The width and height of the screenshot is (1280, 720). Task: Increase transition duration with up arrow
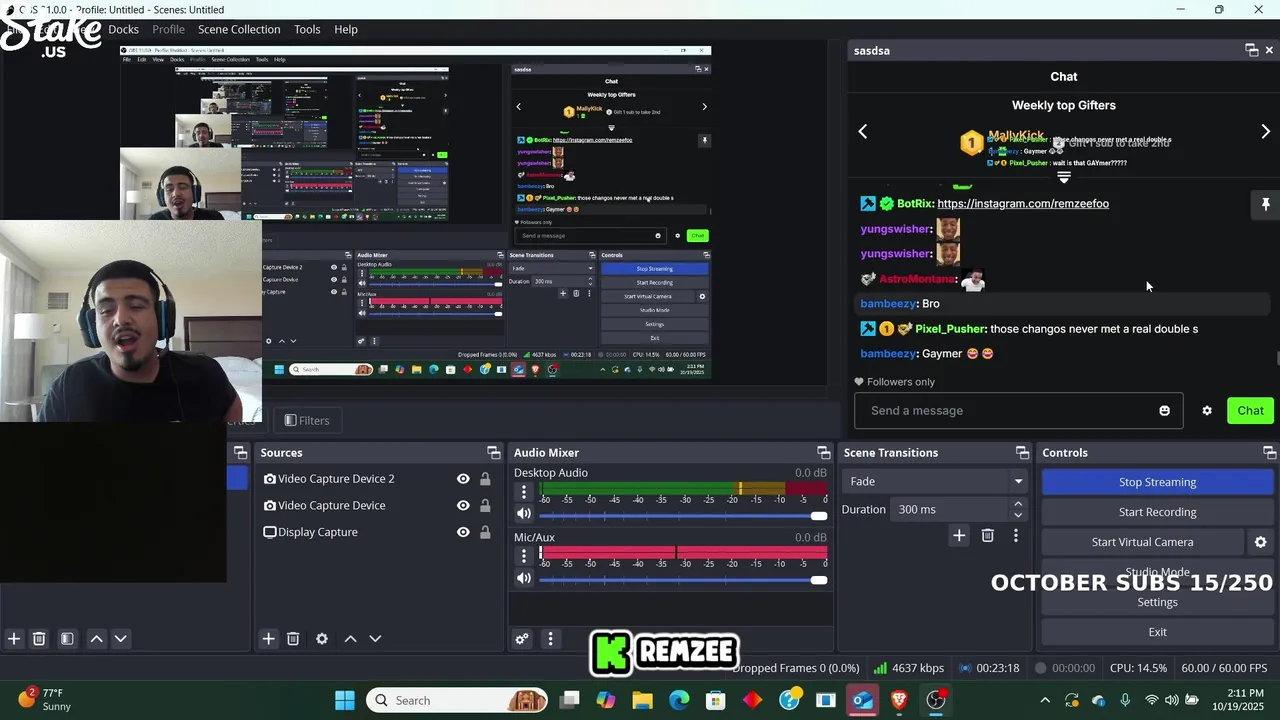click(1018, 504)
